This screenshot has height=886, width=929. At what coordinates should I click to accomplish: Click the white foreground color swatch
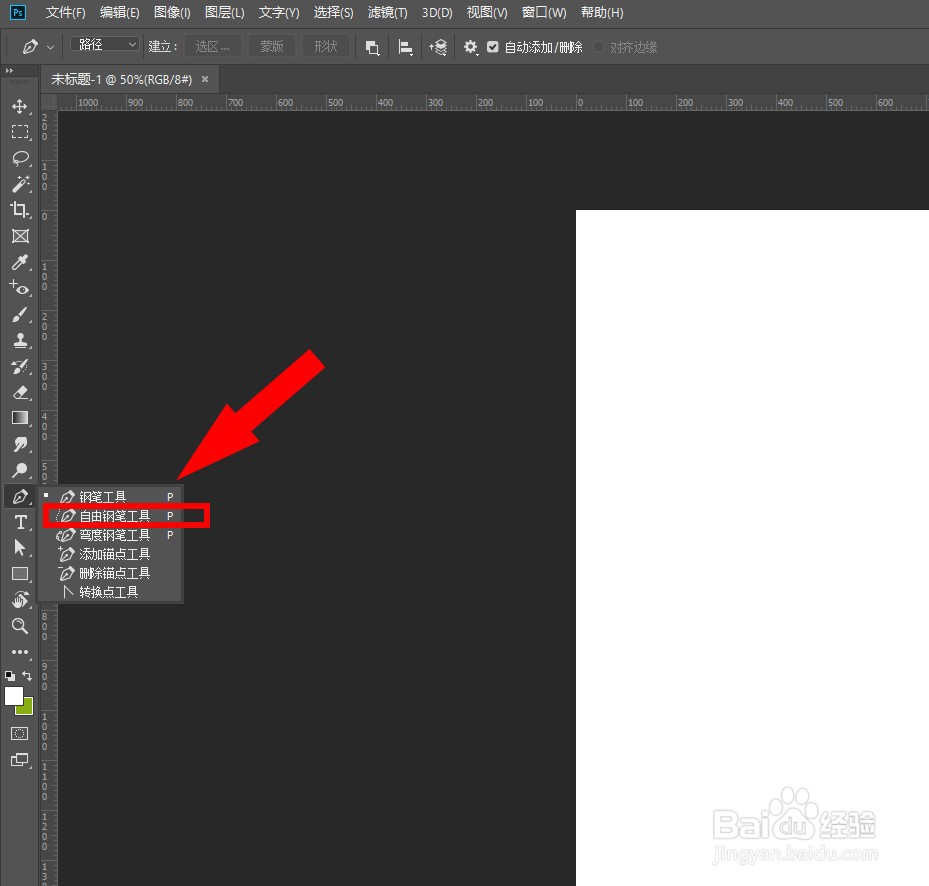(14, 696)
